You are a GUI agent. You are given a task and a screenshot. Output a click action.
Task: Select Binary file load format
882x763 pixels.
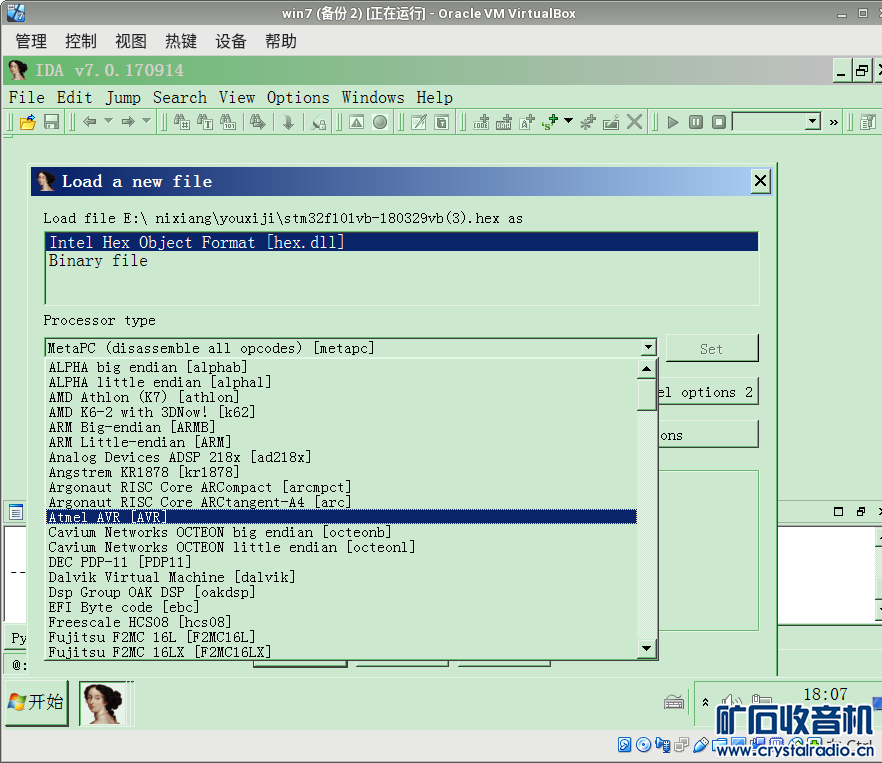coord(98,261)
